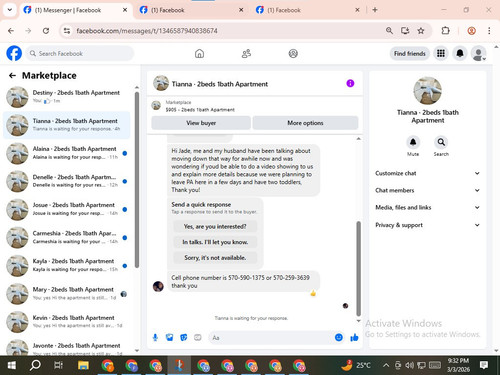
Task: Open Chrome's three-dot menu
Action: coord(489,31)
